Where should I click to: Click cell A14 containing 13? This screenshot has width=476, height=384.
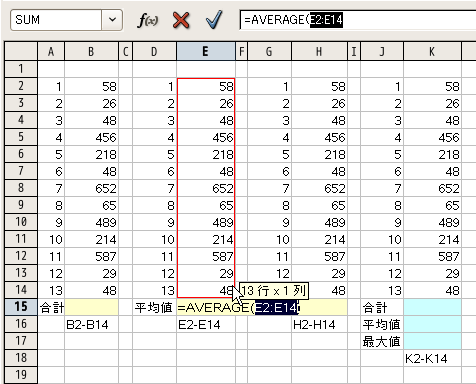[51, 290]
